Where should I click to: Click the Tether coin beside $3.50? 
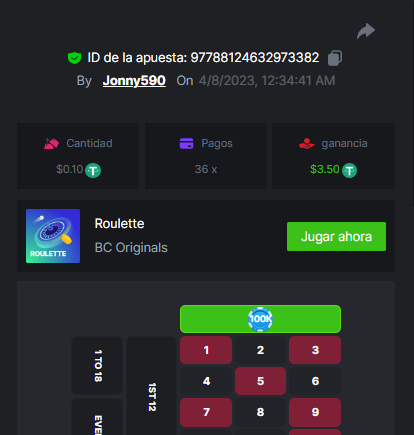[x=349, y=170]
